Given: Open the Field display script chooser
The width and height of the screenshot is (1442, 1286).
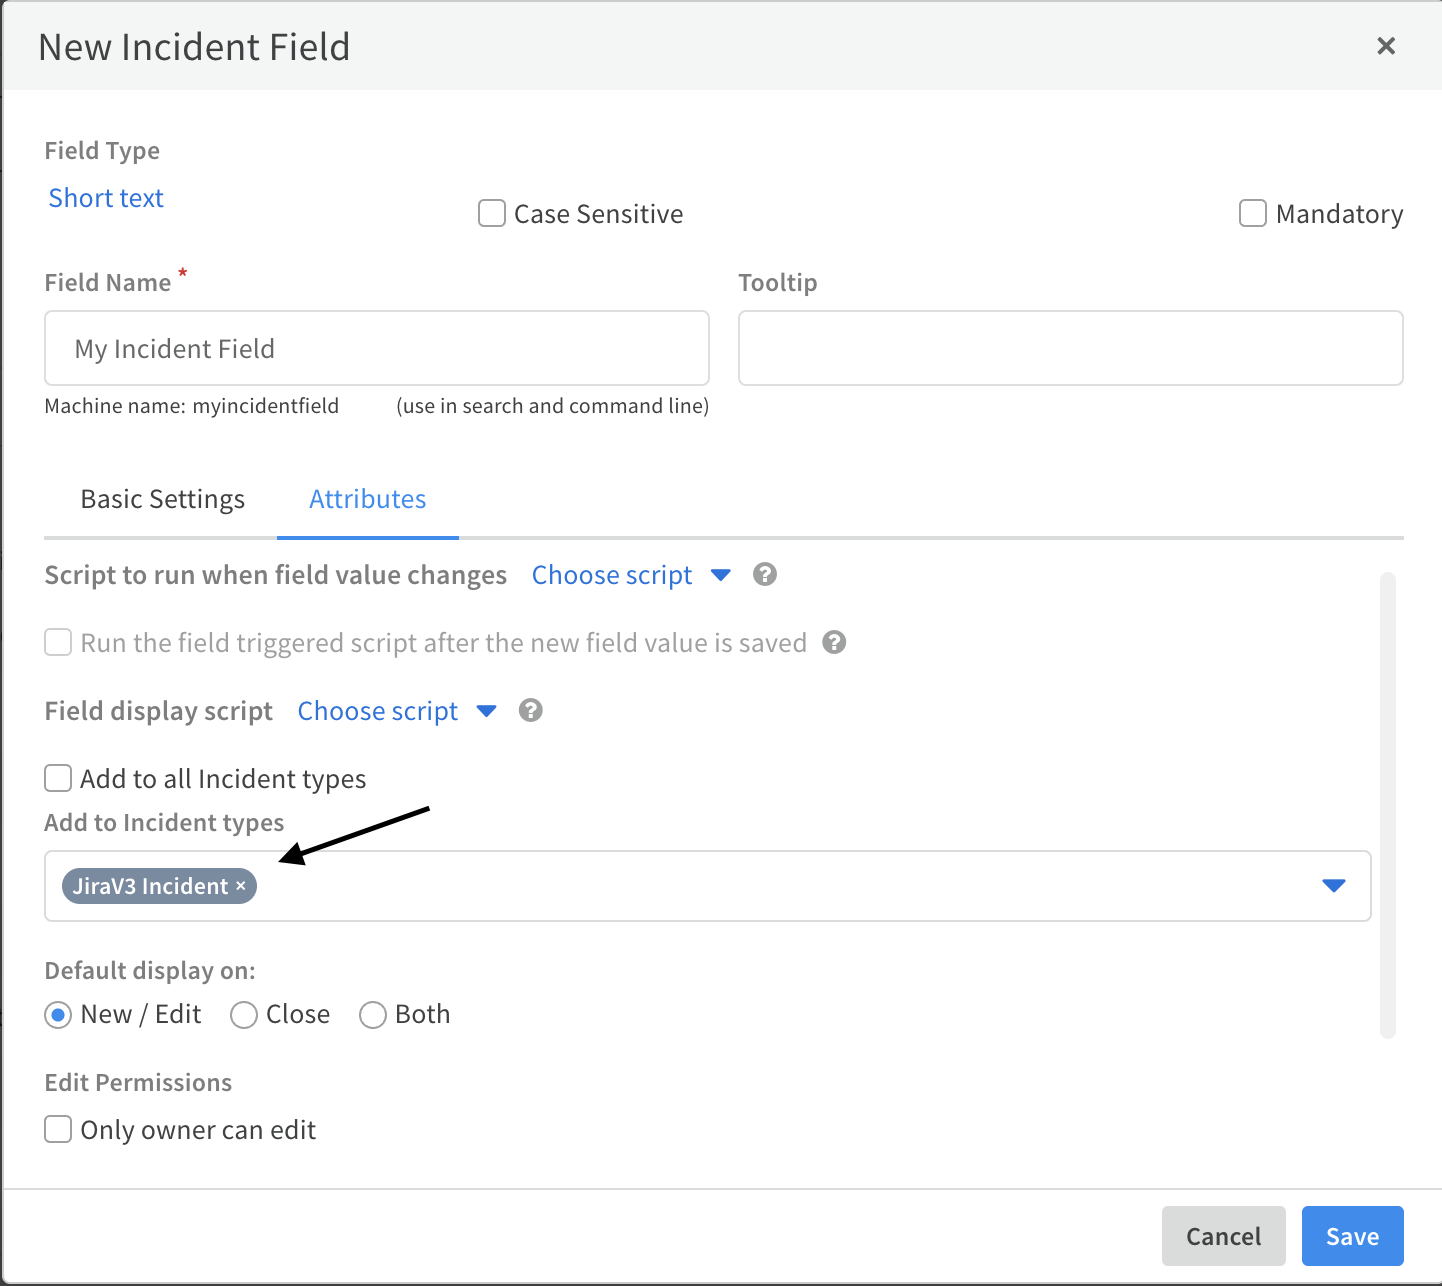Looking at the screenshot, I should click(377, 711).
